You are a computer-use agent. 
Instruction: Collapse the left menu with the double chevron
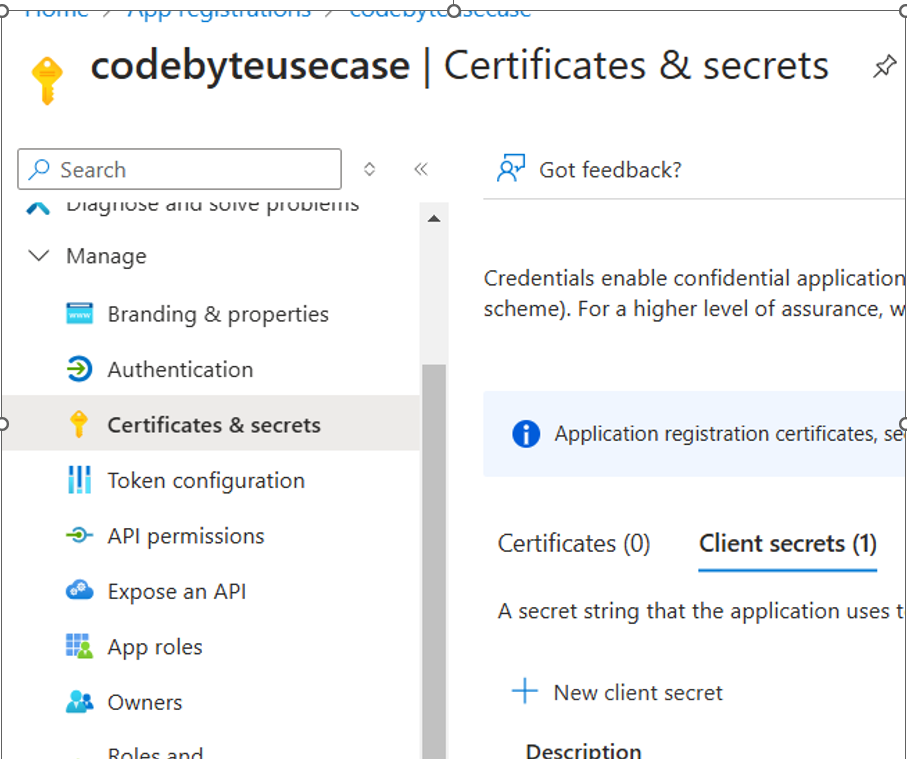coord(420,168)
